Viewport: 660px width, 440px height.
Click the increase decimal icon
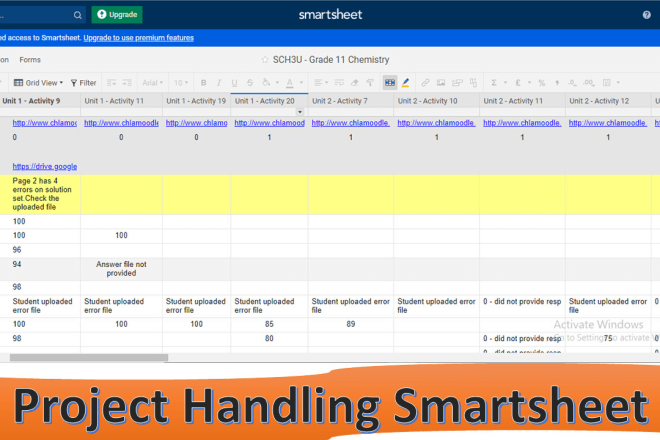pos(589,83)
